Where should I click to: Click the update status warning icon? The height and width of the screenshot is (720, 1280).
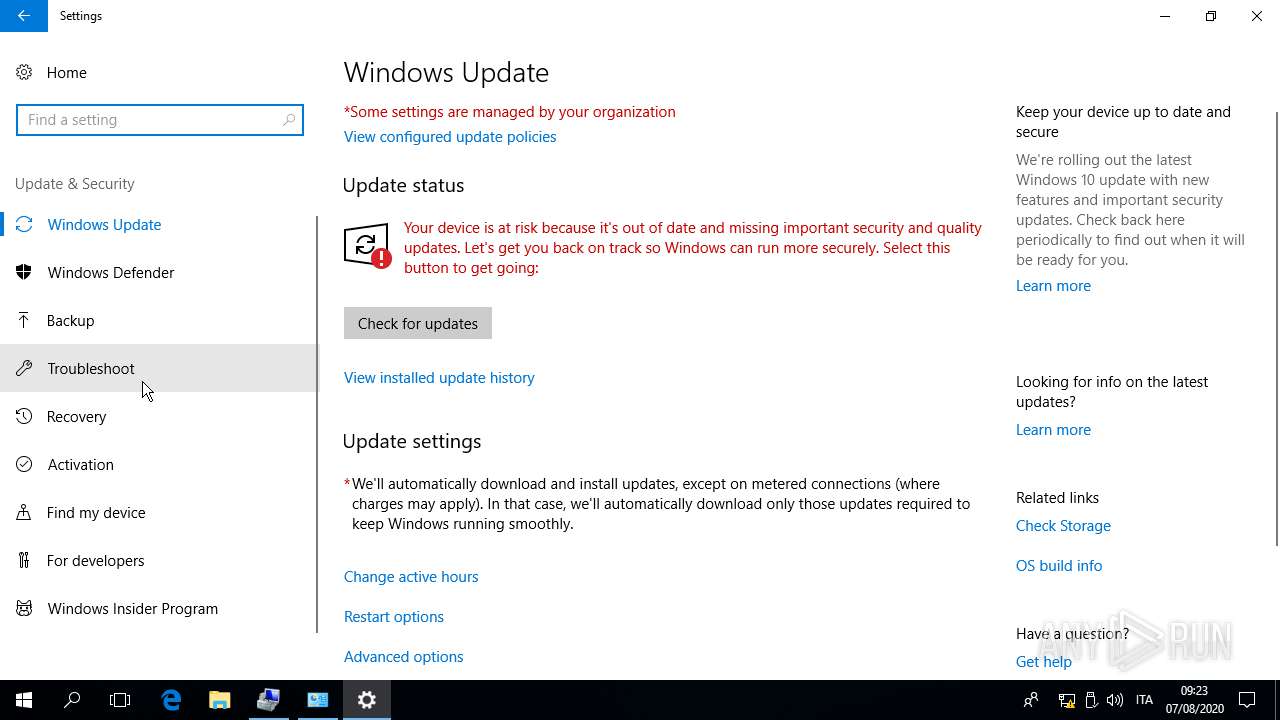(367, 246)
